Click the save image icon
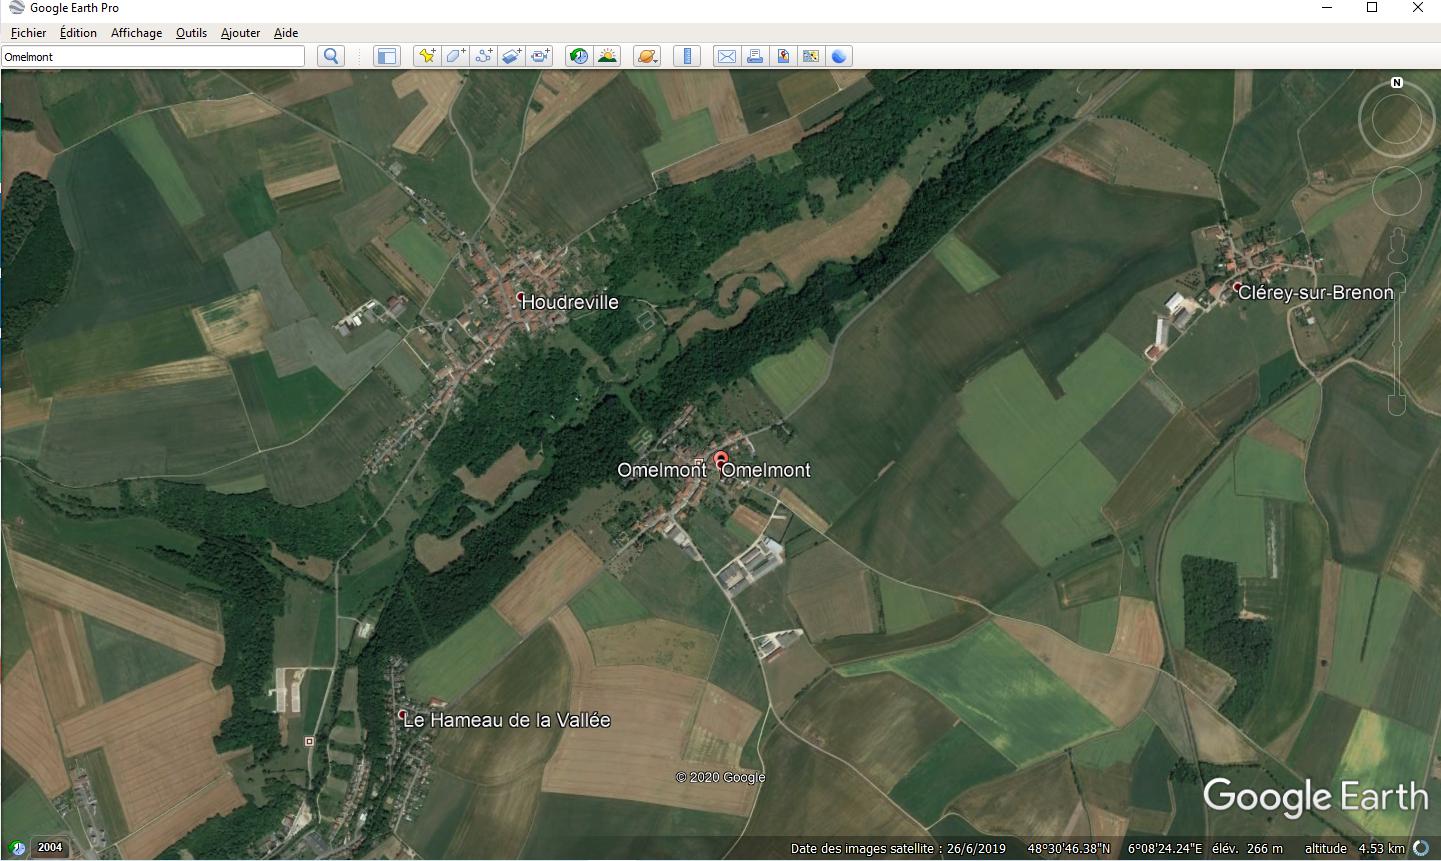Viewport: 1441px width, 861px height. pyautogui.click(x=783, y=56)
